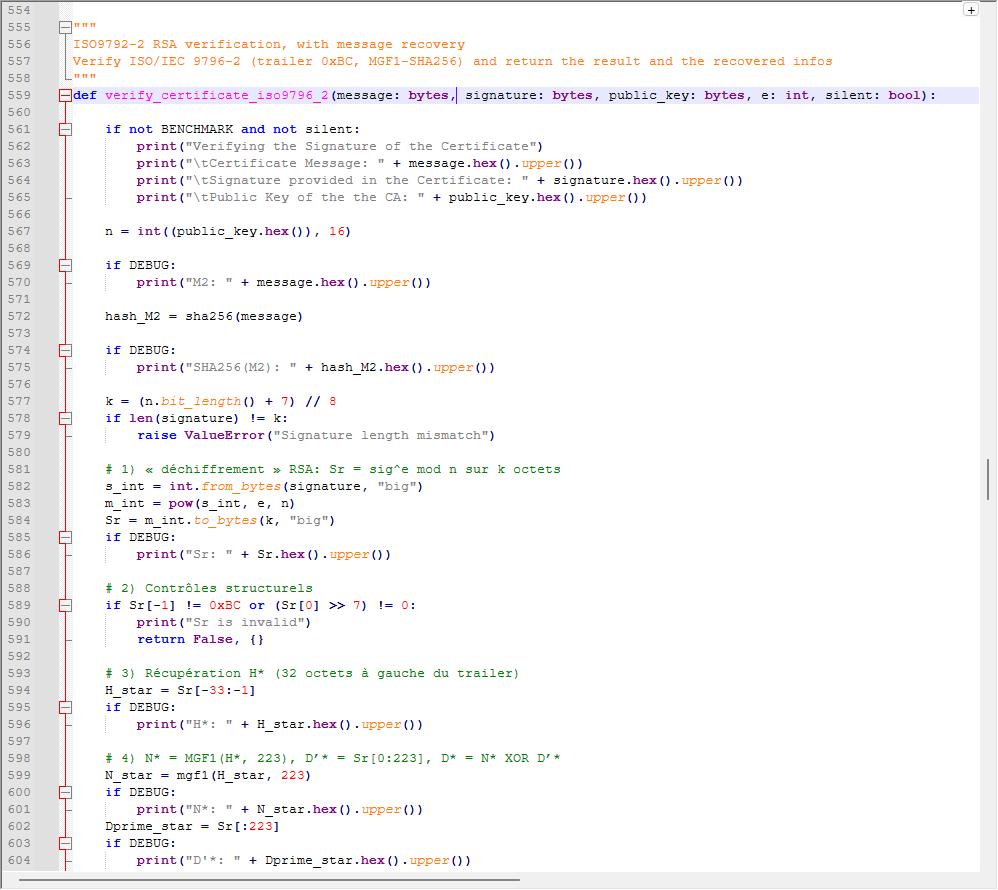
Task: Collapse the Sr validity check fold at line 589
Action: coord(65,605)
